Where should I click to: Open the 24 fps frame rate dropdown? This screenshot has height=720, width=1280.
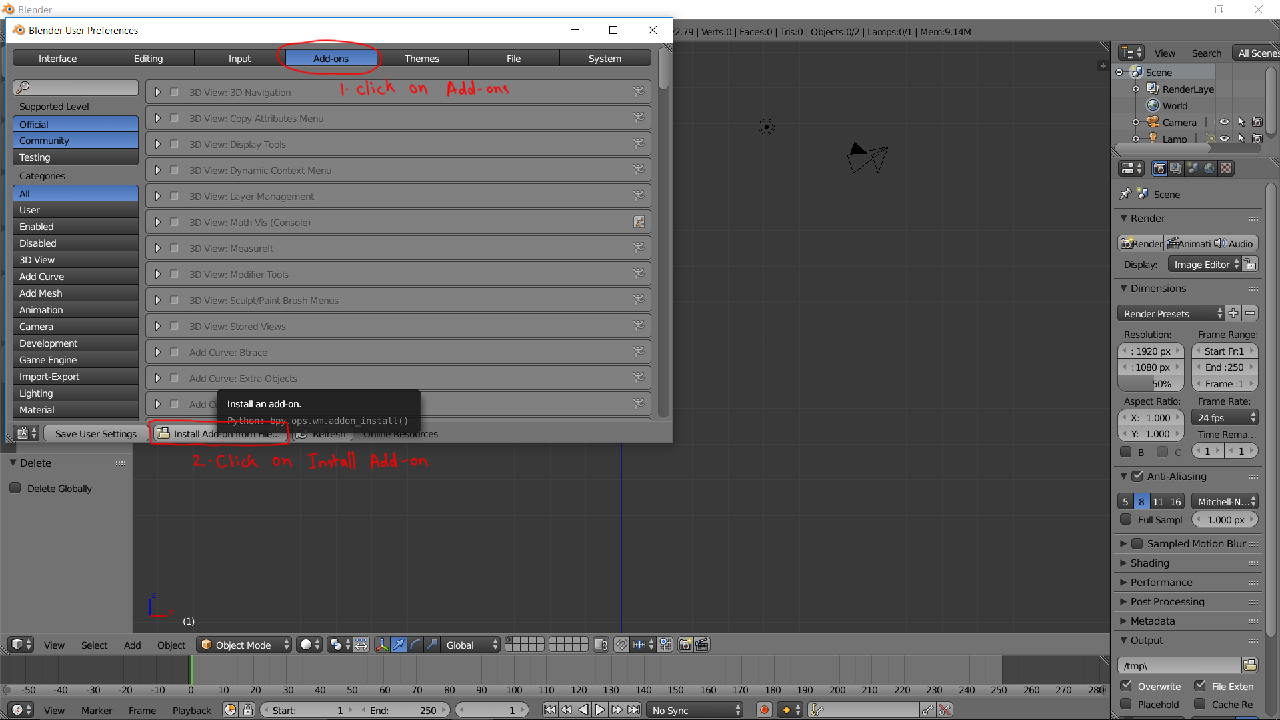(1225, 417)
